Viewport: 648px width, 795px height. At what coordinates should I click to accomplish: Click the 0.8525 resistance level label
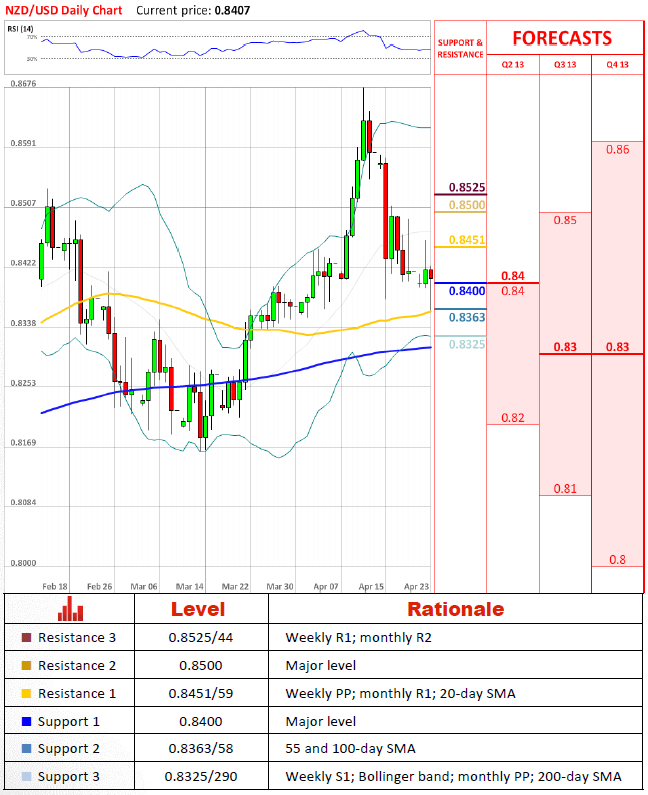pyautogui.click(x=467, y=188)
